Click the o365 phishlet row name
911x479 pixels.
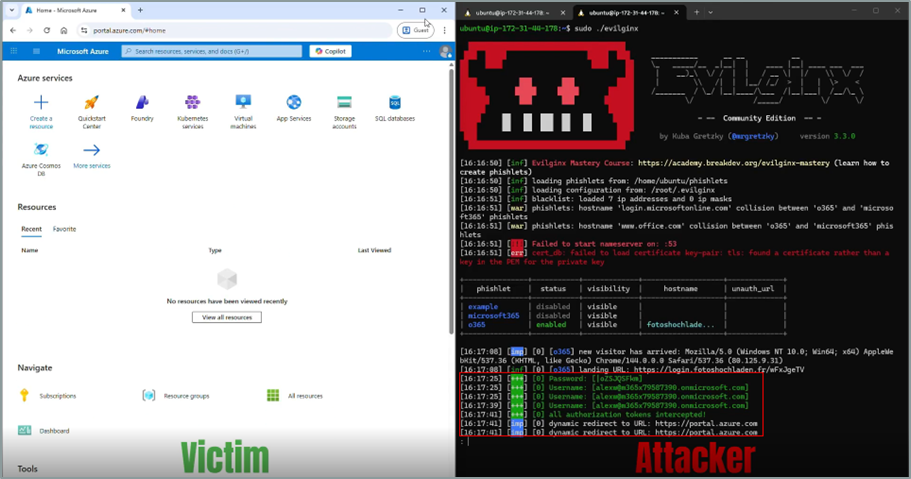click(476, 325)
